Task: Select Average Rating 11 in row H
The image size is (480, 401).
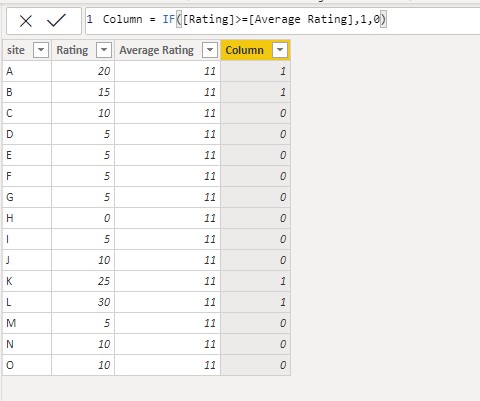Action: pos(167,218)
